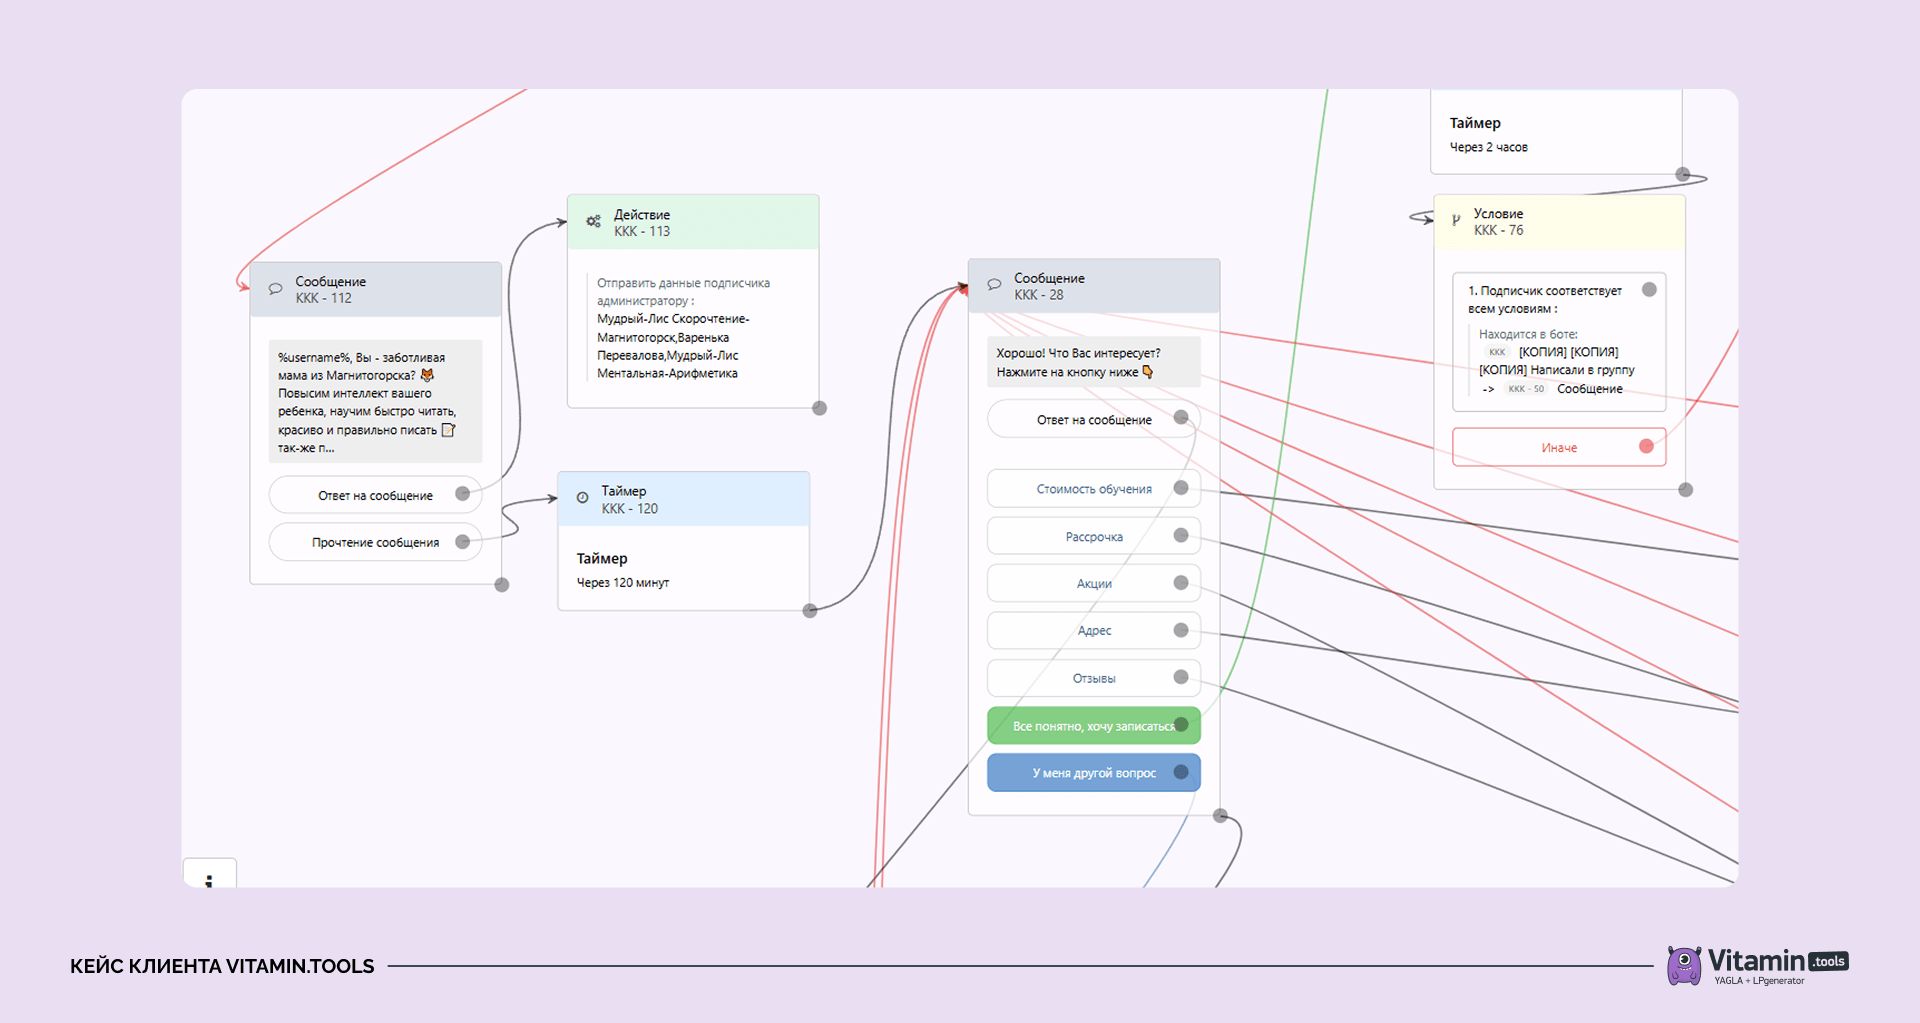Viewport: 1920px width, 1023px height.
Task: Choose the Акции option
Action: tap(1094, 583)
